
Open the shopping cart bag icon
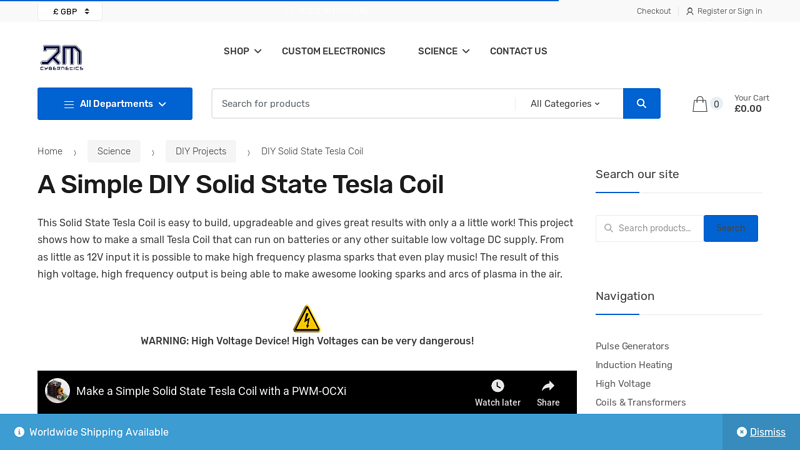(700, 104)
